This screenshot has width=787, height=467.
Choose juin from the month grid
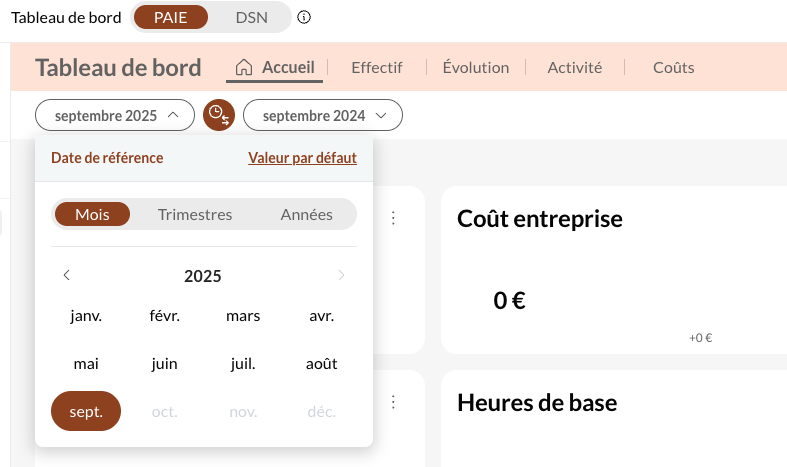tap(164, 364)
